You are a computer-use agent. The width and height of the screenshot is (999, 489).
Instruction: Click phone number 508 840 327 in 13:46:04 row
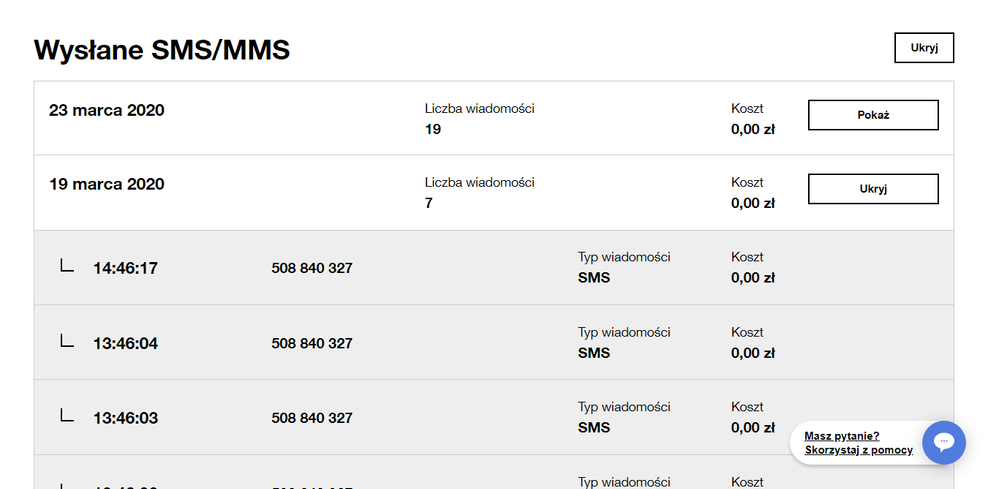tap(312, 343)
